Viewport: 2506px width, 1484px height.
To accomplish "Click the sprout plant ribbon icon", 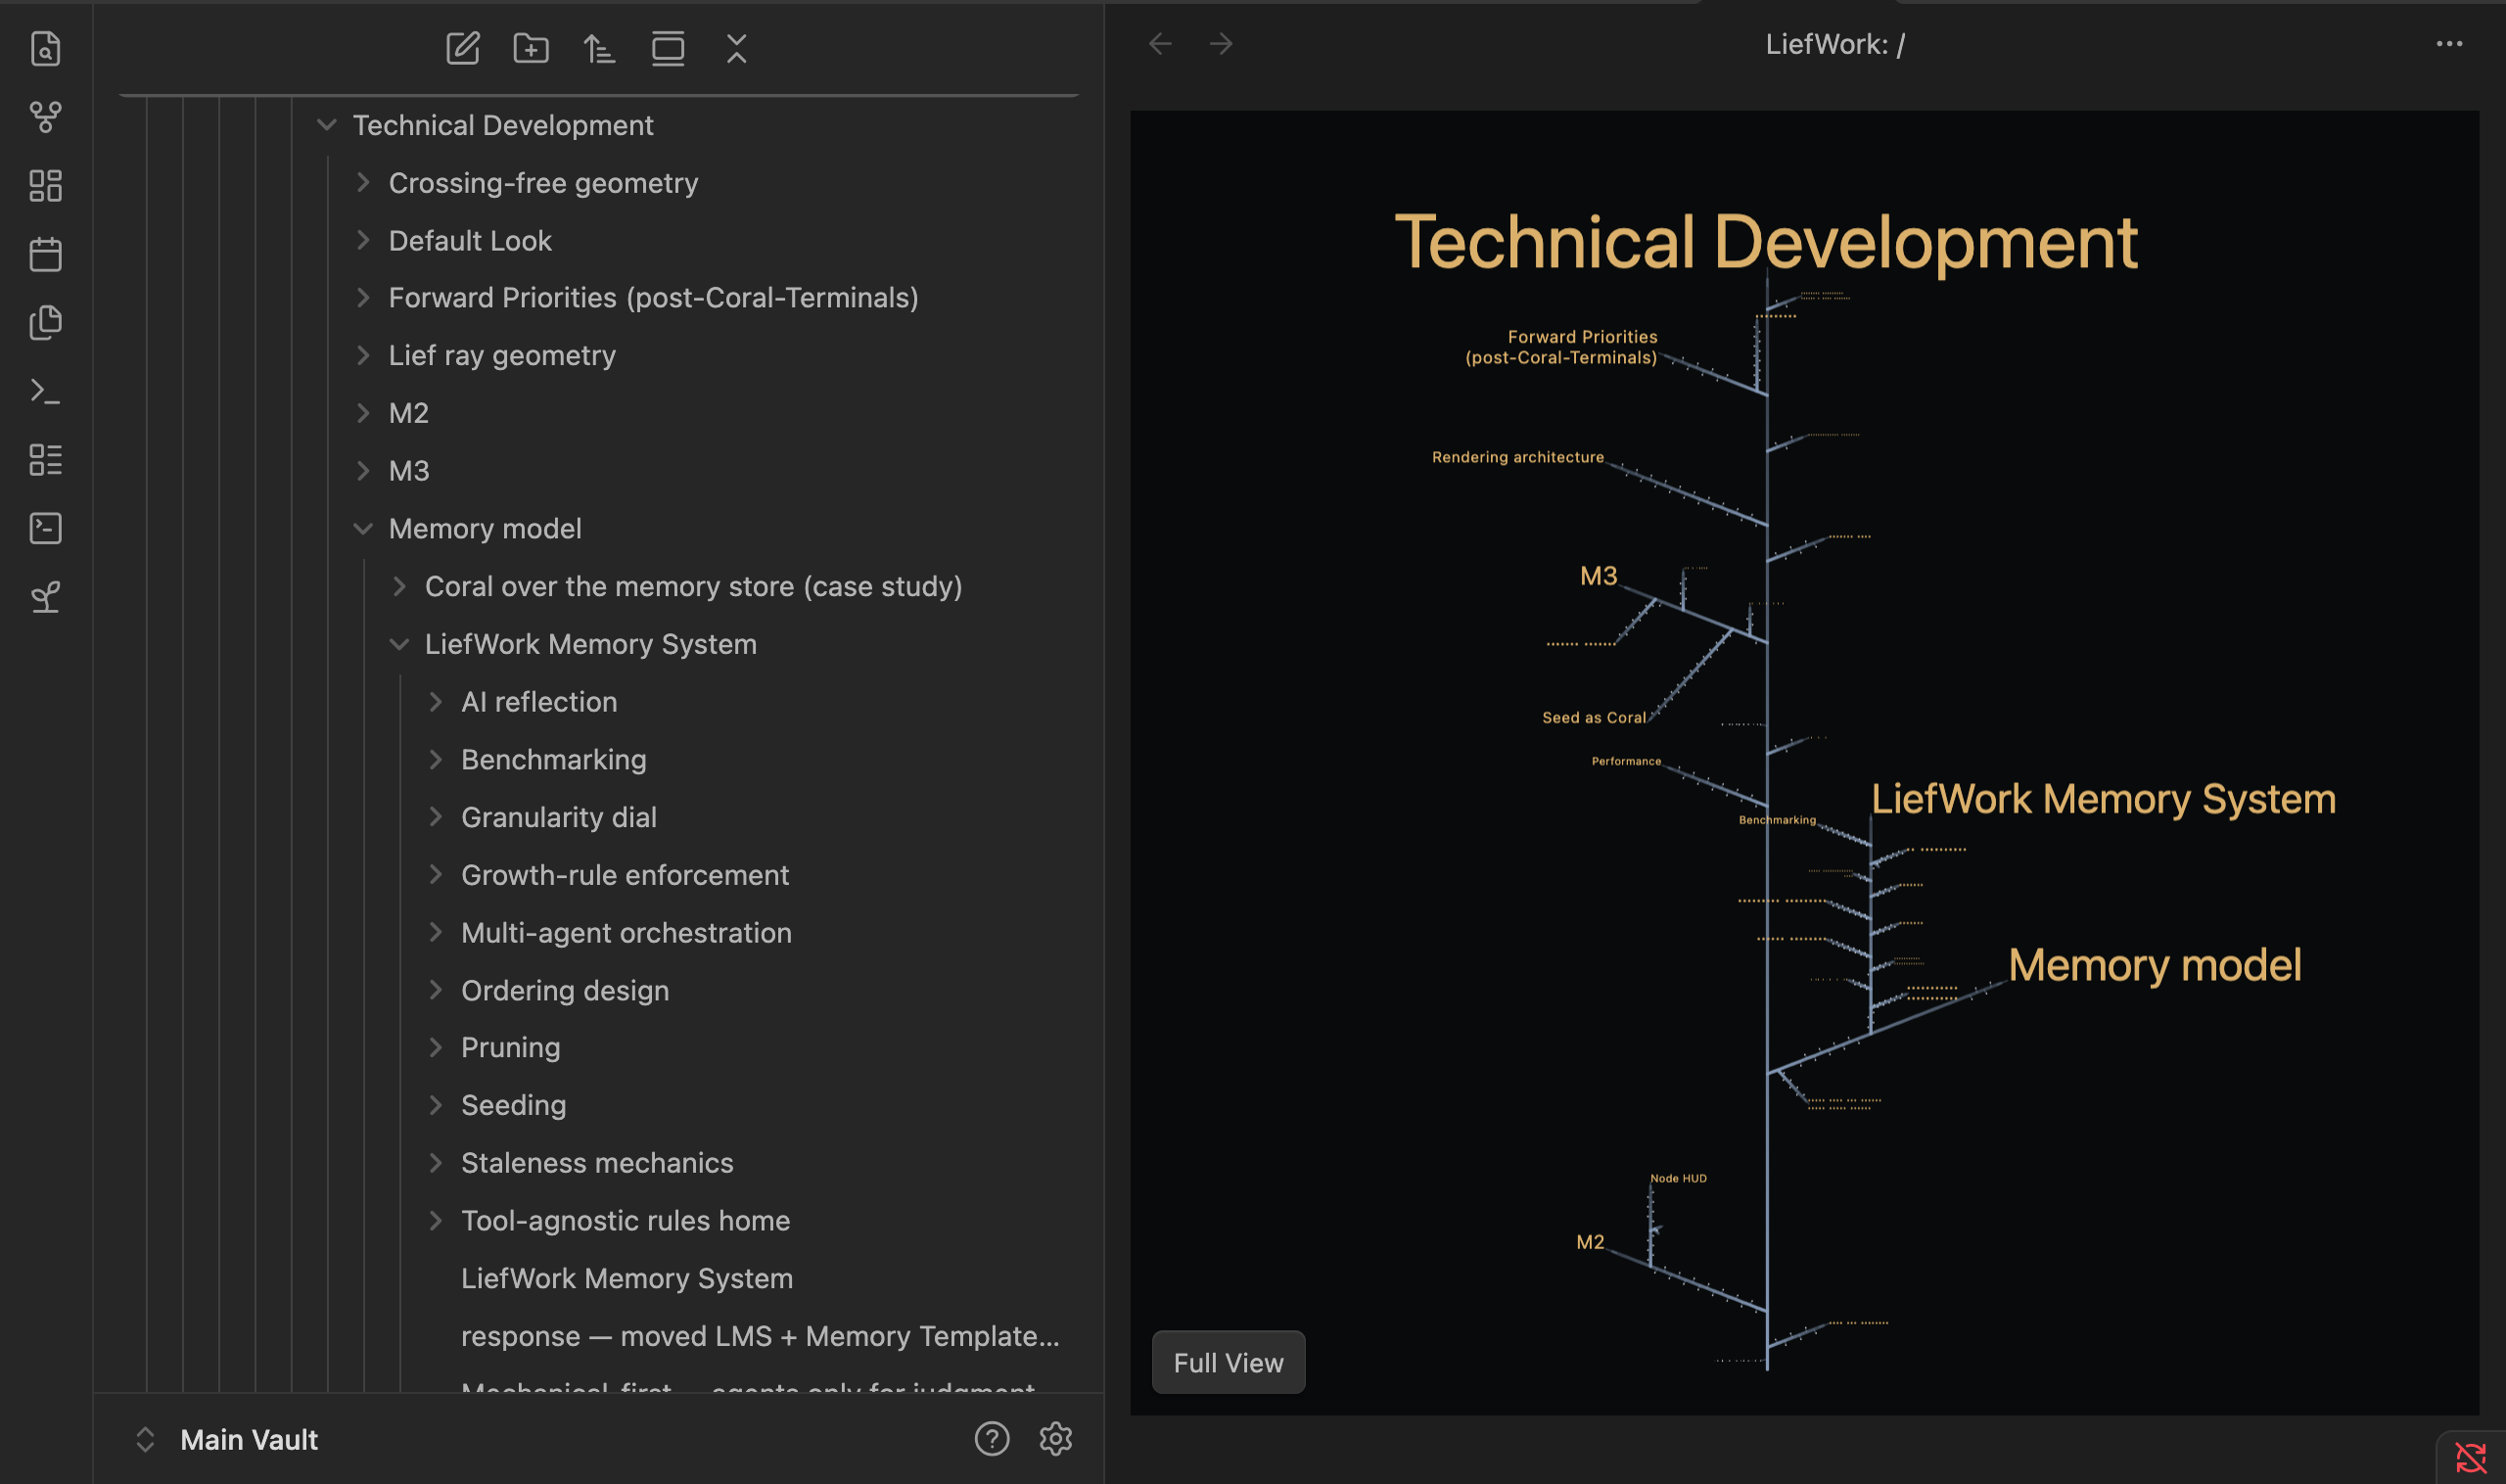I will pyautogui.click(x=45, y=597).
